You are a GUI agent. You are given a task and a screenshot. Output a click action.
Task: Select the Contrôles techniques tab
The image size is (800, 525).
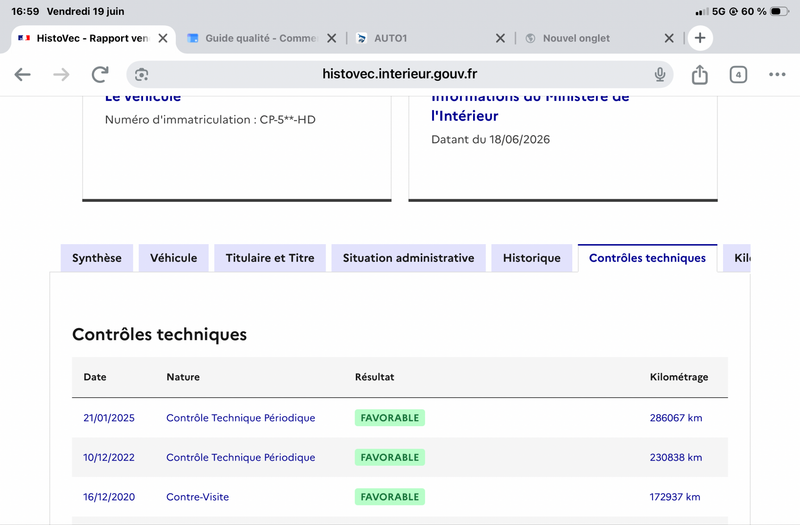647,258
